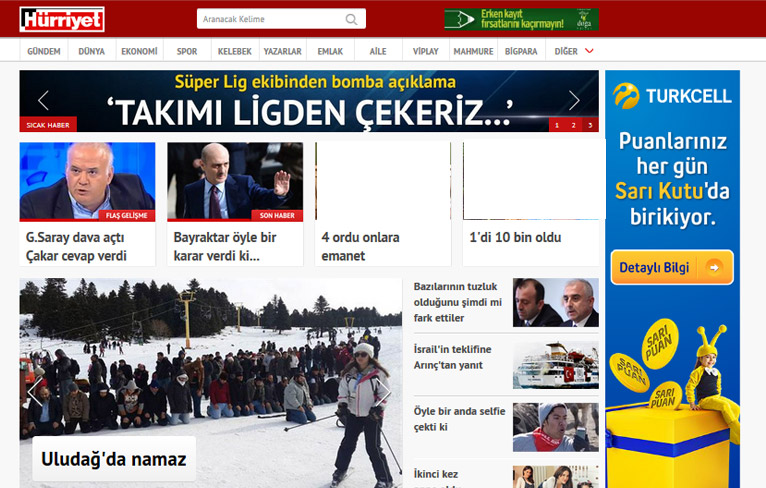Open 'TAKIMI LİGDEN ÇEKERİZ' headline
The width and height of the screenshot is (766, 488).
(310, 112)
